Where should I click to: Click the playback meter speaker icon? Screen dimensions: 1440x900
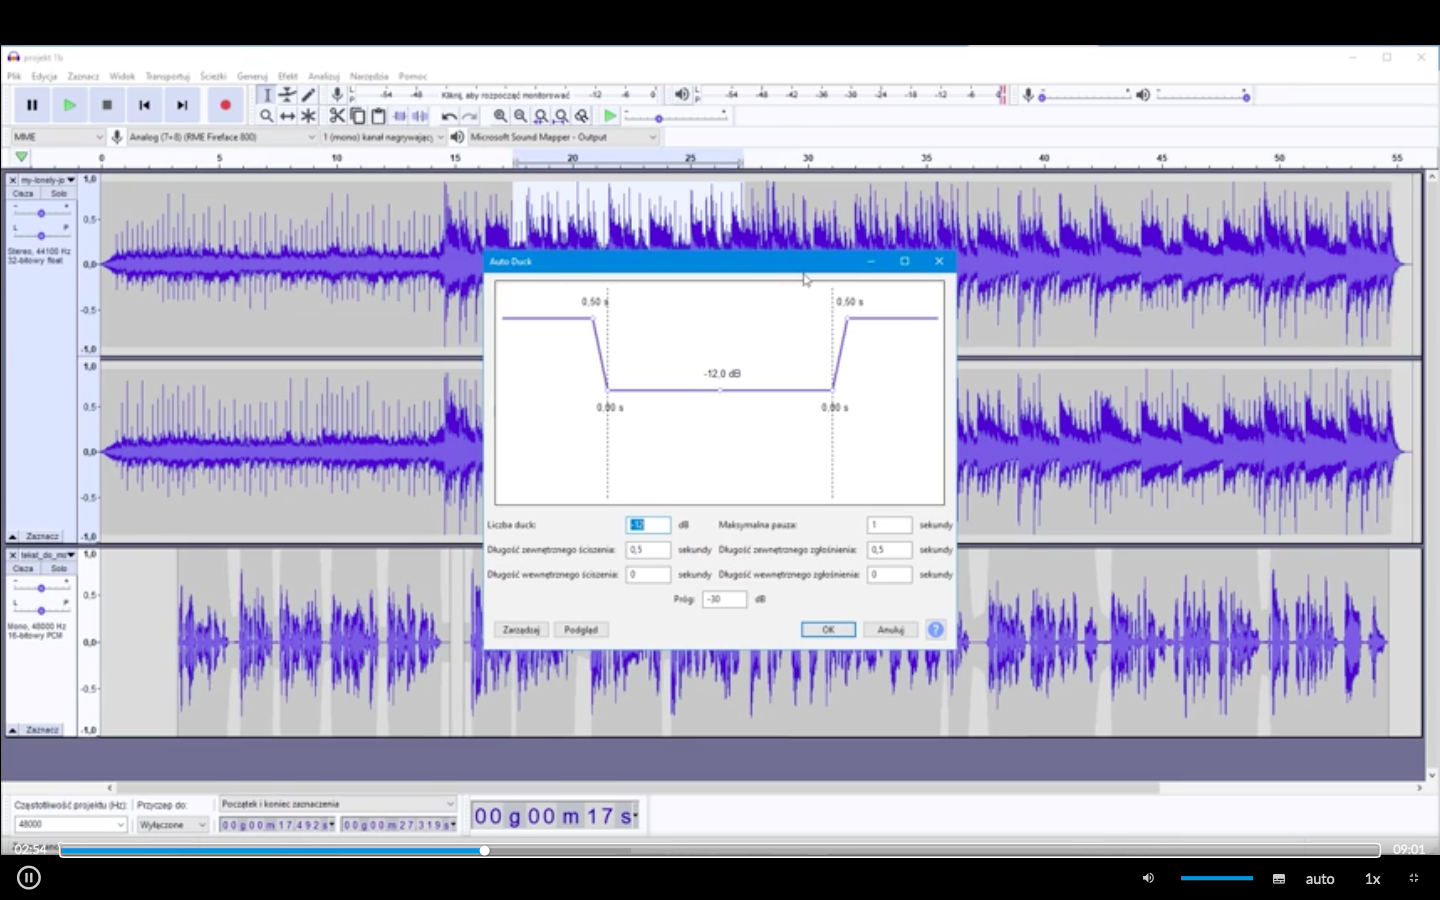point(682,95)
